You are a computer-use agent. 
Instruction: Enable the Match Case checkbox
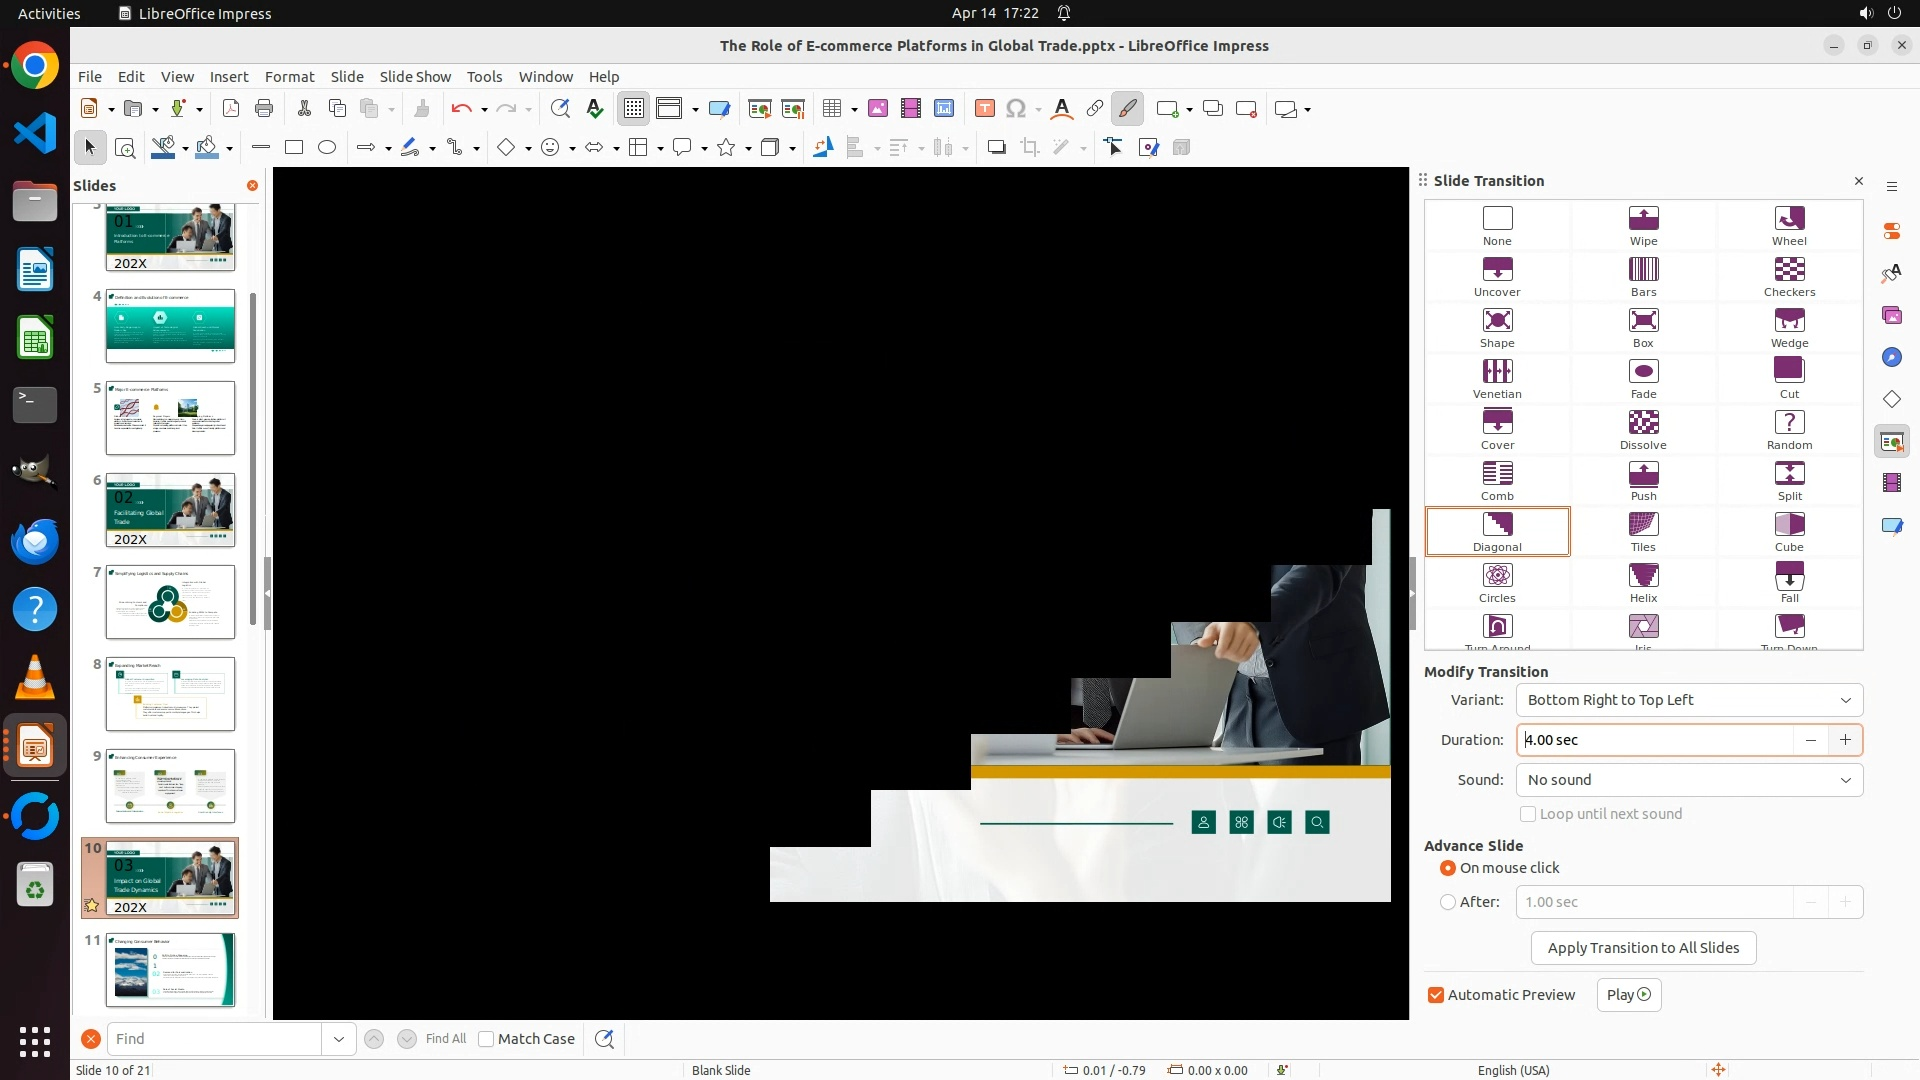point(486,1039)
